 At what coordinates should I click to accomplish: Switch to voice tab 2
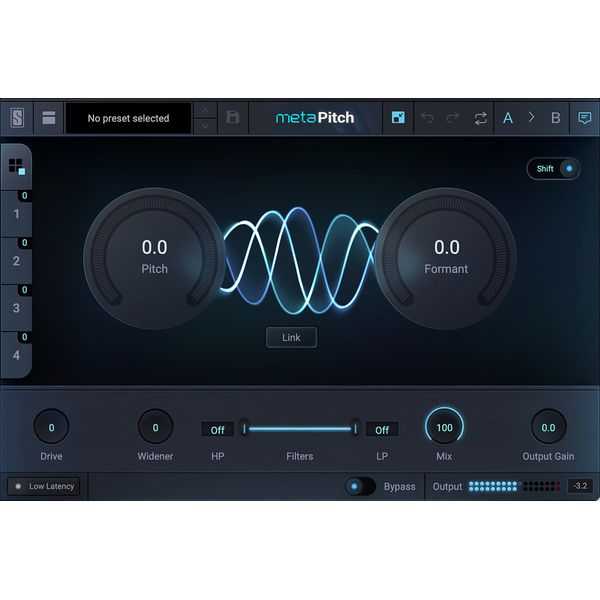click(x=16, y=261)
